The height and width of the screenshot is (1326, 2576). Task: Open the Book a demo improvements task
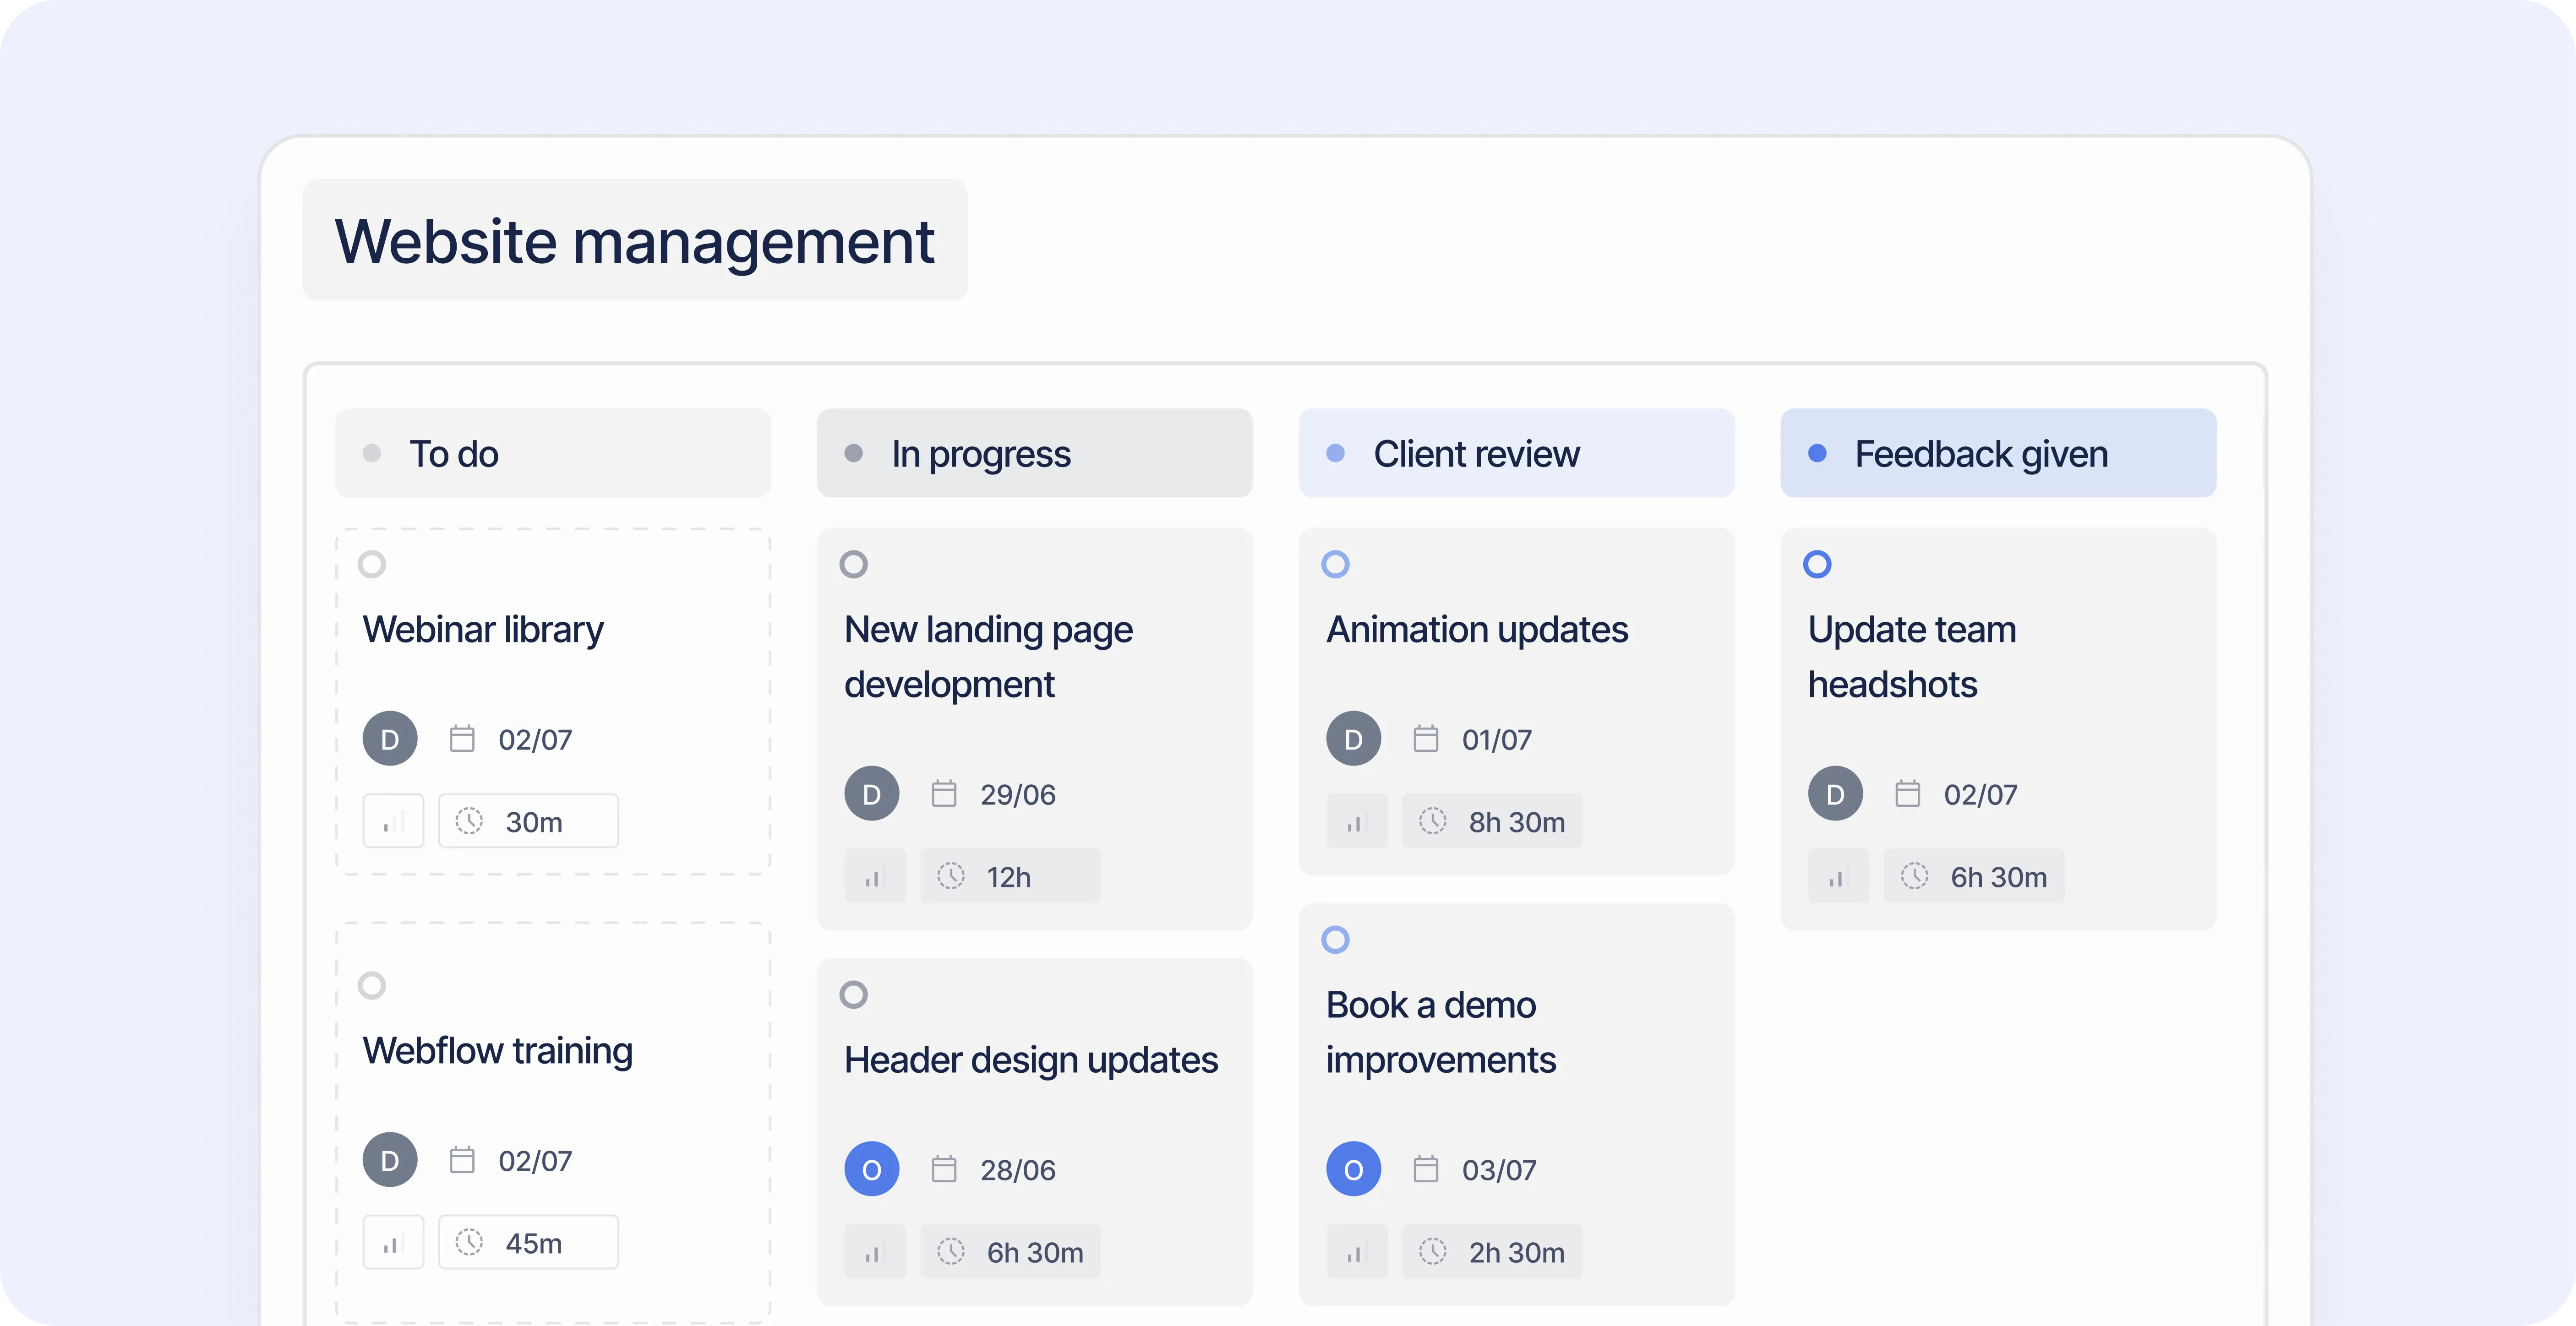[x=1440, y=1032]
